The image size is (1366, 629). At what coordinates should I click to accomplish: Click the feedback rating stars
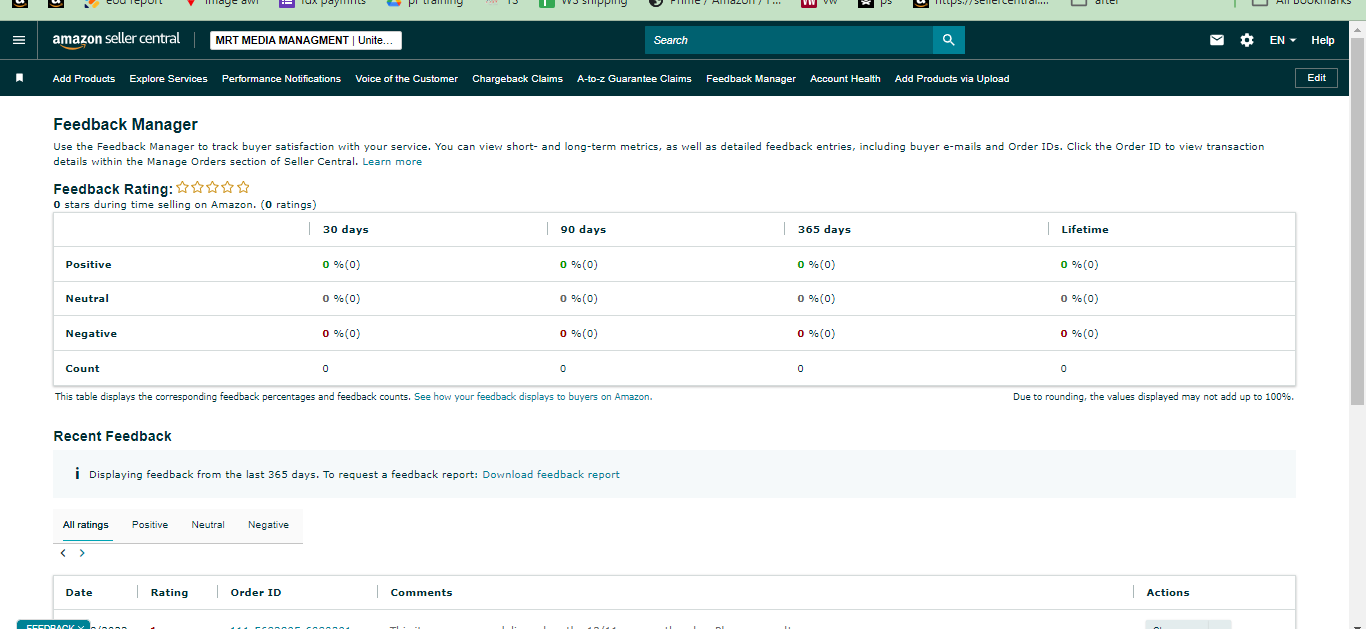(213, 187)
